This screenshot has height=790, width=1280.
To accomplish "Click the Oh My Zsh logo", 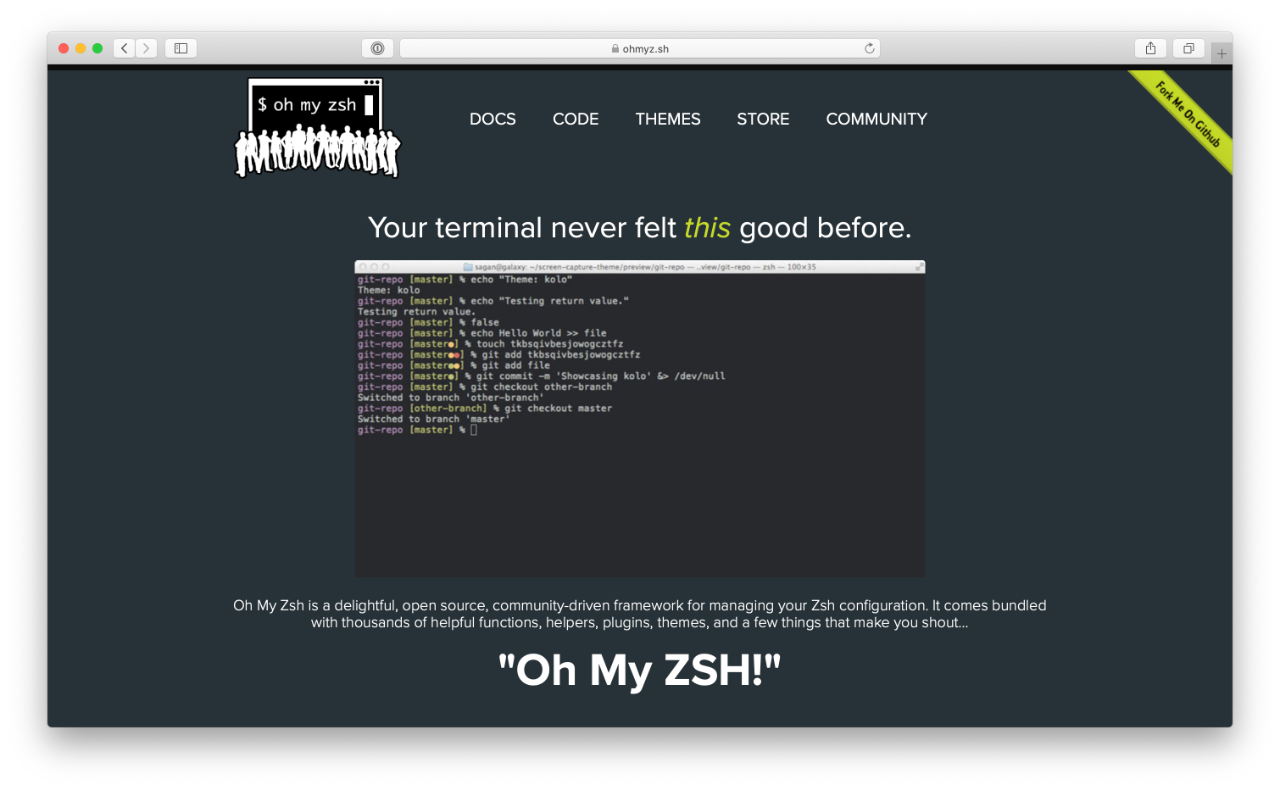I will (317, 128).
